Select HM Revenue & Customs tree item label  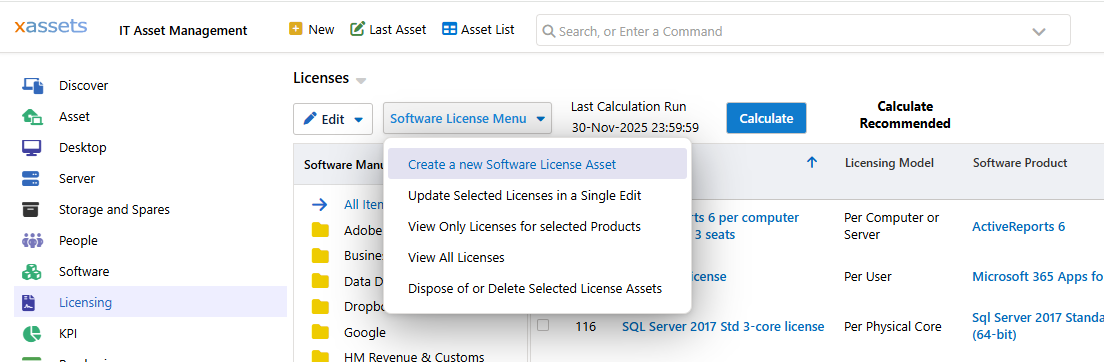pyautogui.click(x=414, y=356)
